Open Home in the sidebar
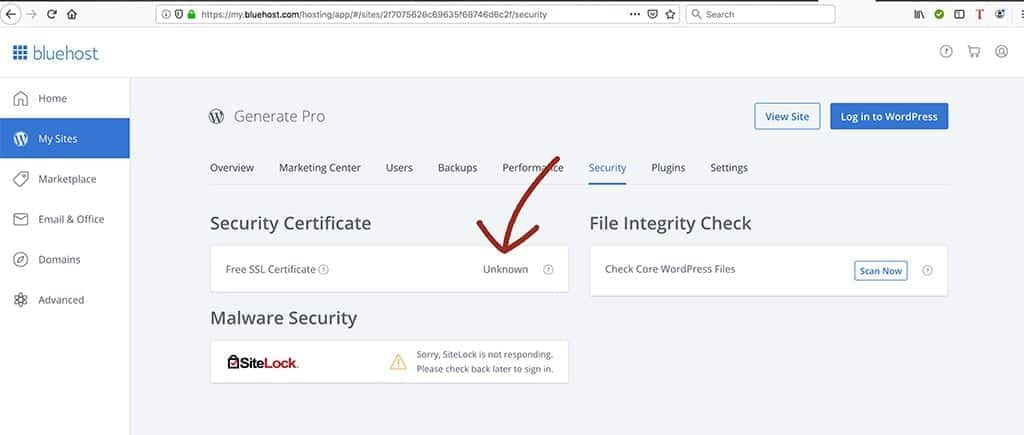 [52, 99]
